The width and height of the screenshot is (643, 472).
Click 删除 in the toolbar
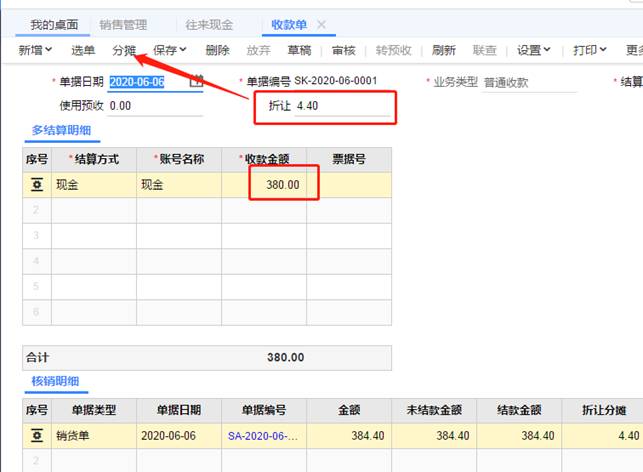point(217,50)
